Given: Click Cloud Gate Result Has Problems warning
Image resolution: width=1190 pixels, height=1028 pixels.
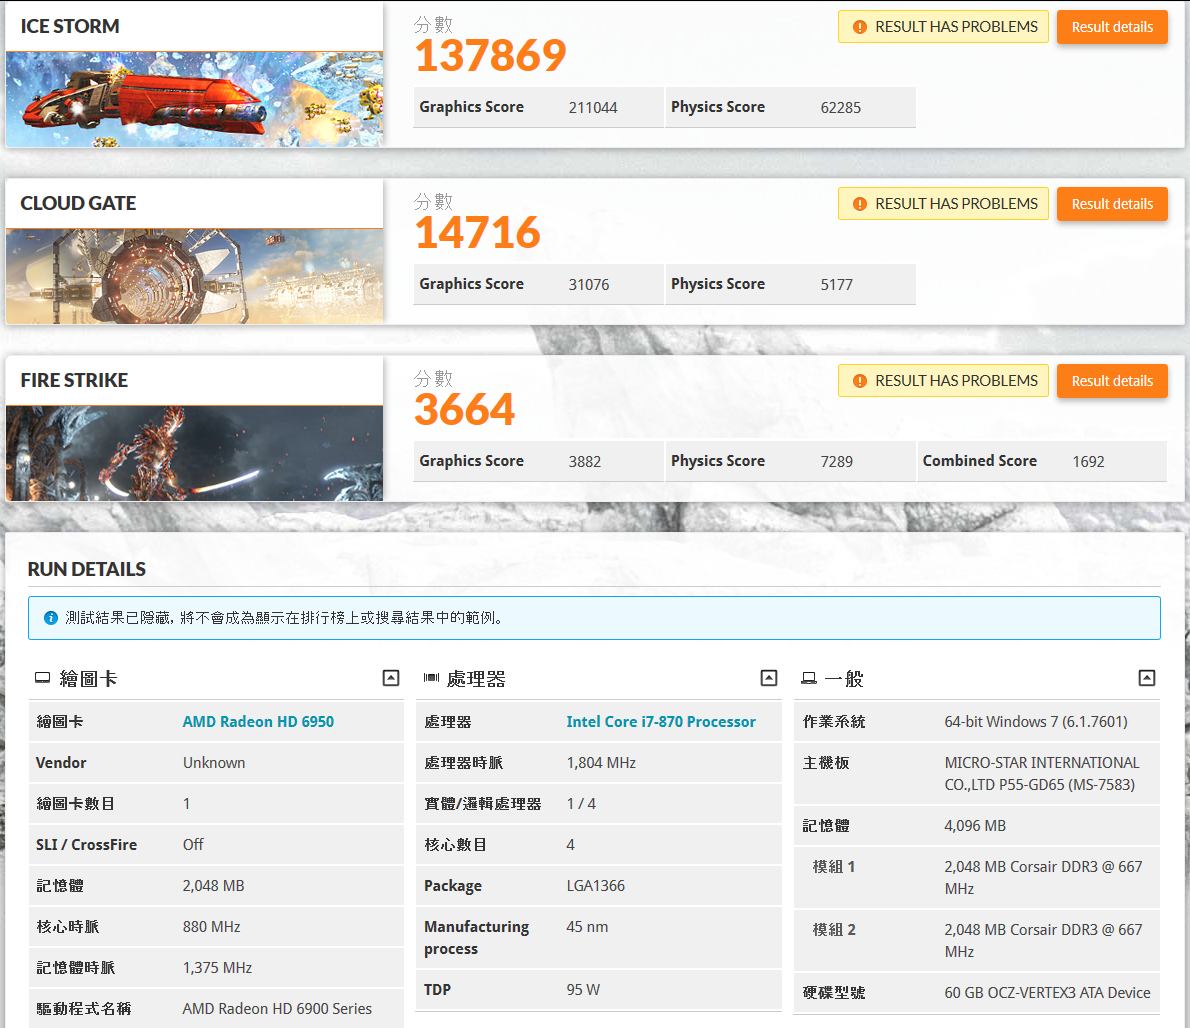Looking at the screenshot, I should (943, 204).
